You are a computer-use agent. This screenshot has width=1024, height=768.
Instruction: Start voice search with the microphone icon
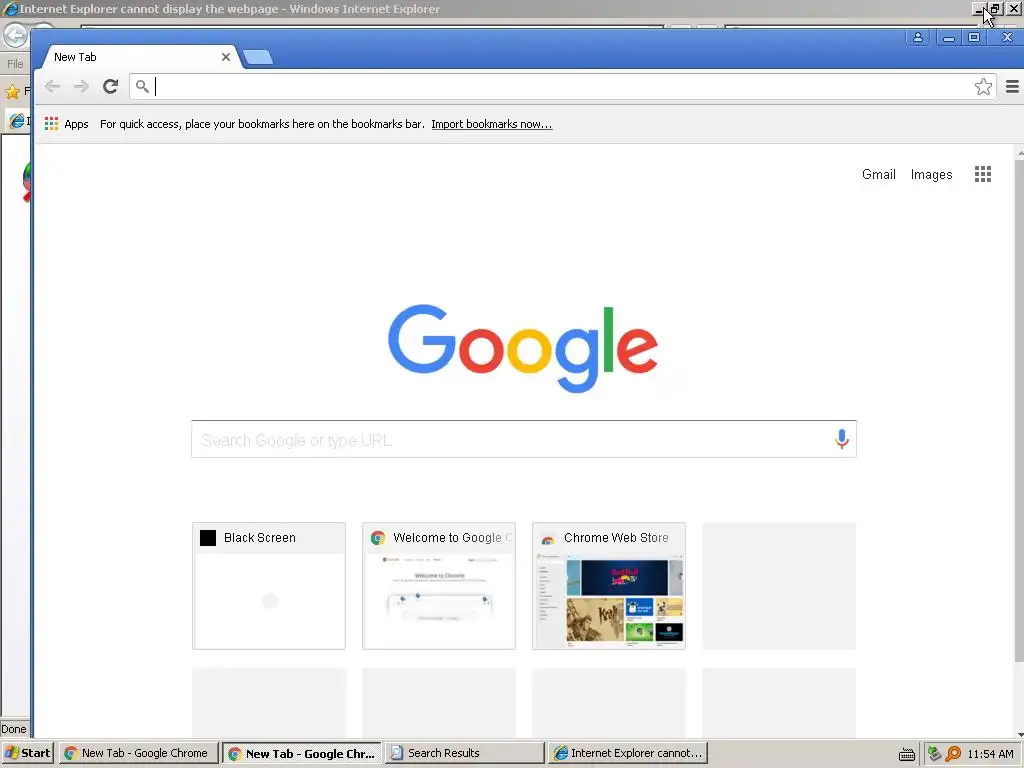click(x=842, y=439)
